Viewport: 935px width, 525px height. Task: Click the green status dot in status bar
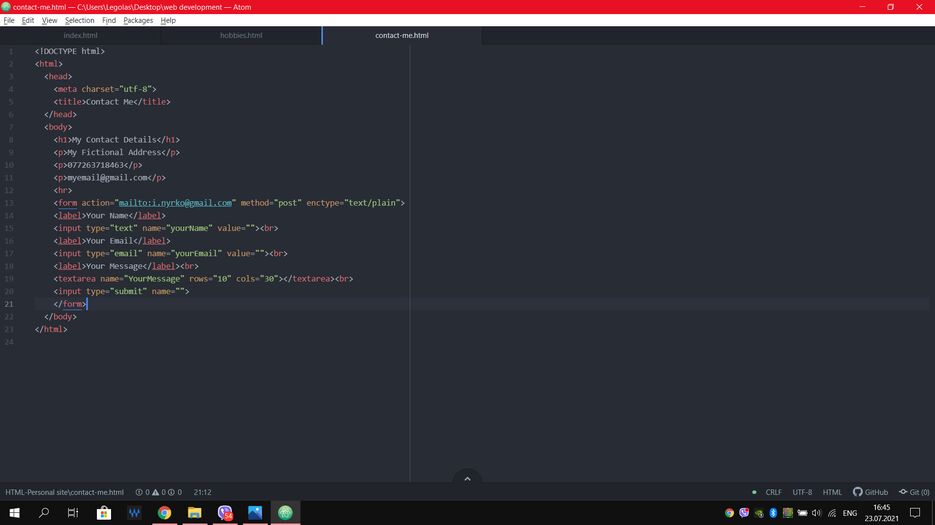[x=754, y=492]
